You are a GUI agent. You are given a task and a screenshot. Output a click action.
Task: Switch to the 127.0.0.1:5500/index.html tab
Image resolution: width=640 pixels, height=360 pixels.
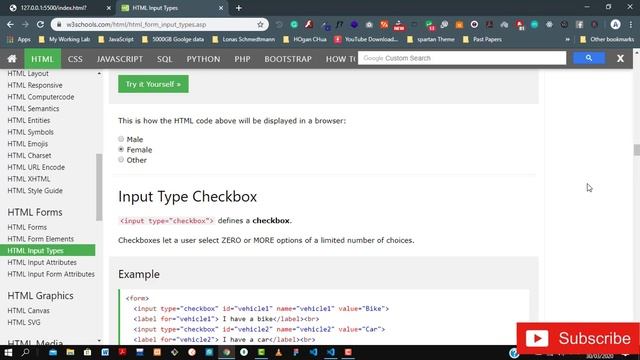point(58,8)
